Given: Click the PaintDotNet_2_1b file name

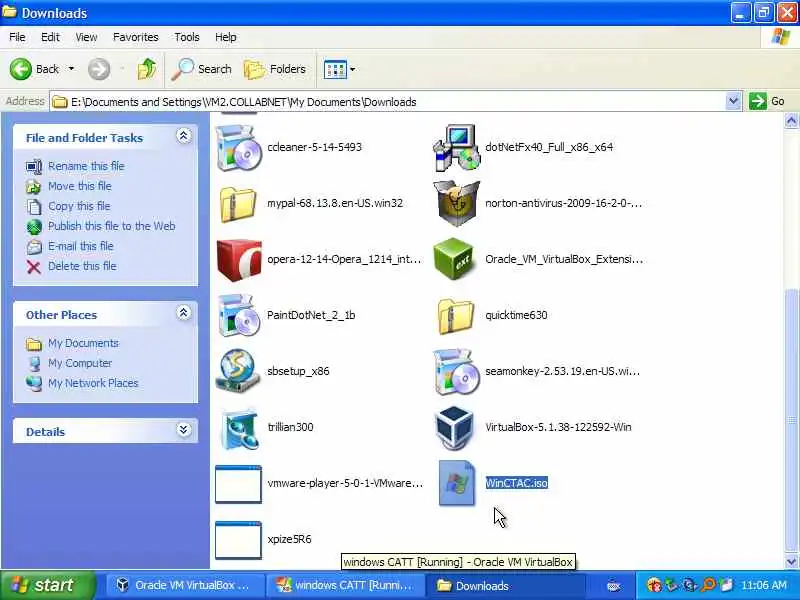Looking at the screenshot, I should 311,315.
